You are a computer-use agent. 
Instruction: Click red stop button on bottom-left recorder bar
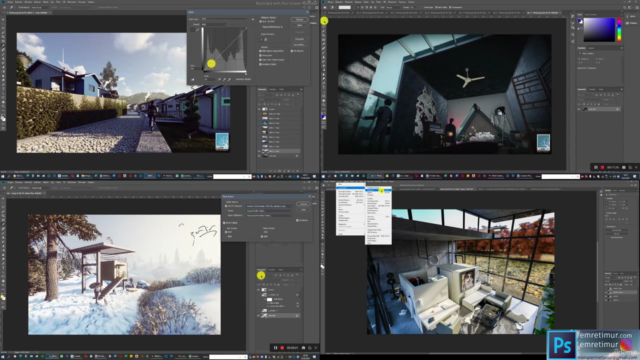pyautogui.click(x=282, y=348)
